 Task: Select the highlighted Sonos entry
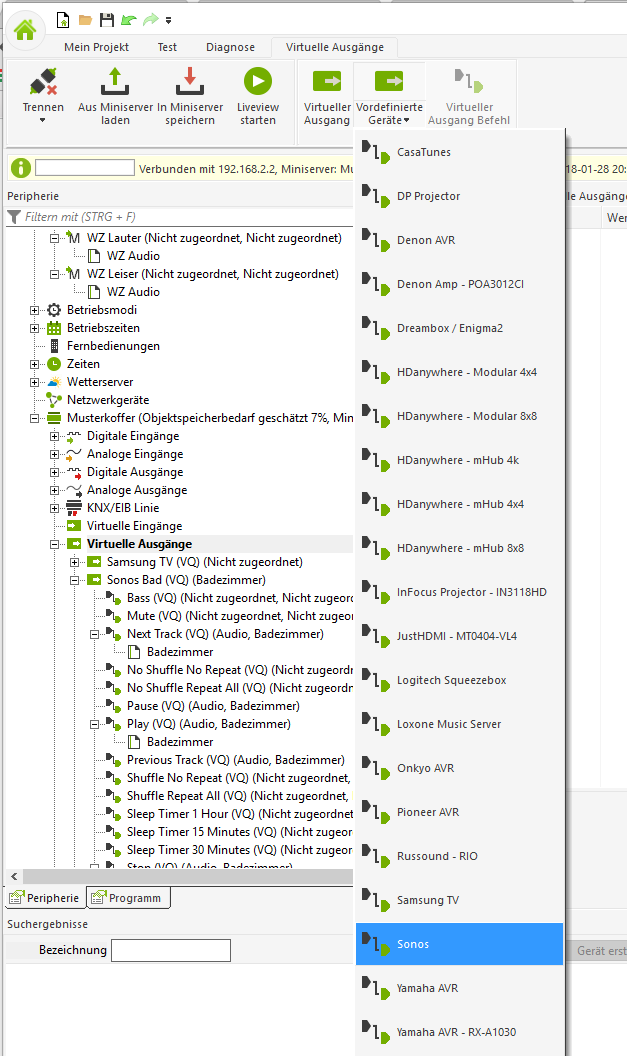[x=459, y=944]
